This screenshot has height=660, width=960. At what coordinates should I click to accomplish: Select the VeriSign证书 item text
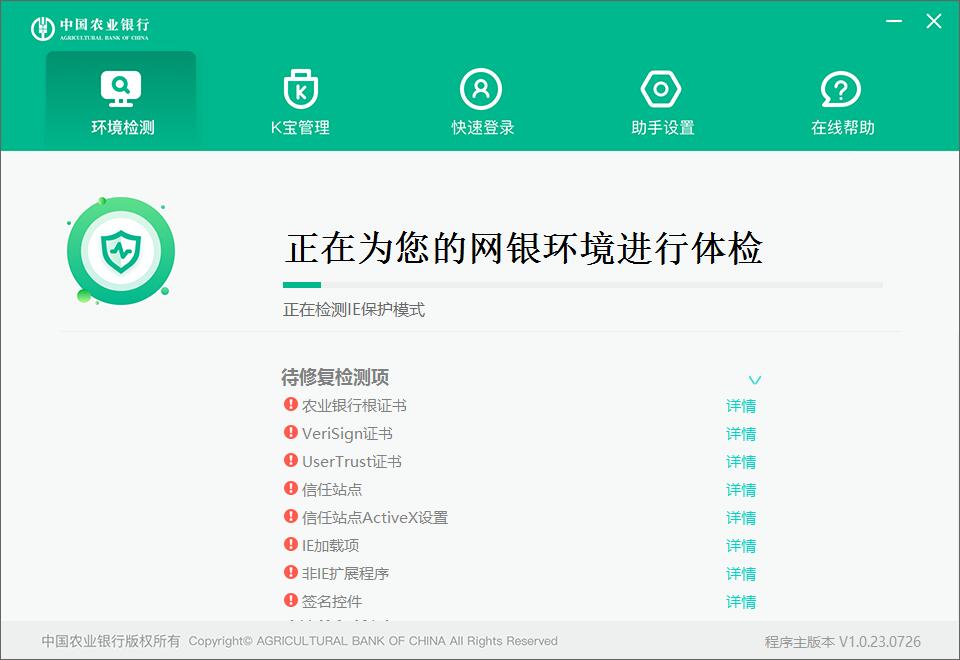[347, 434]
